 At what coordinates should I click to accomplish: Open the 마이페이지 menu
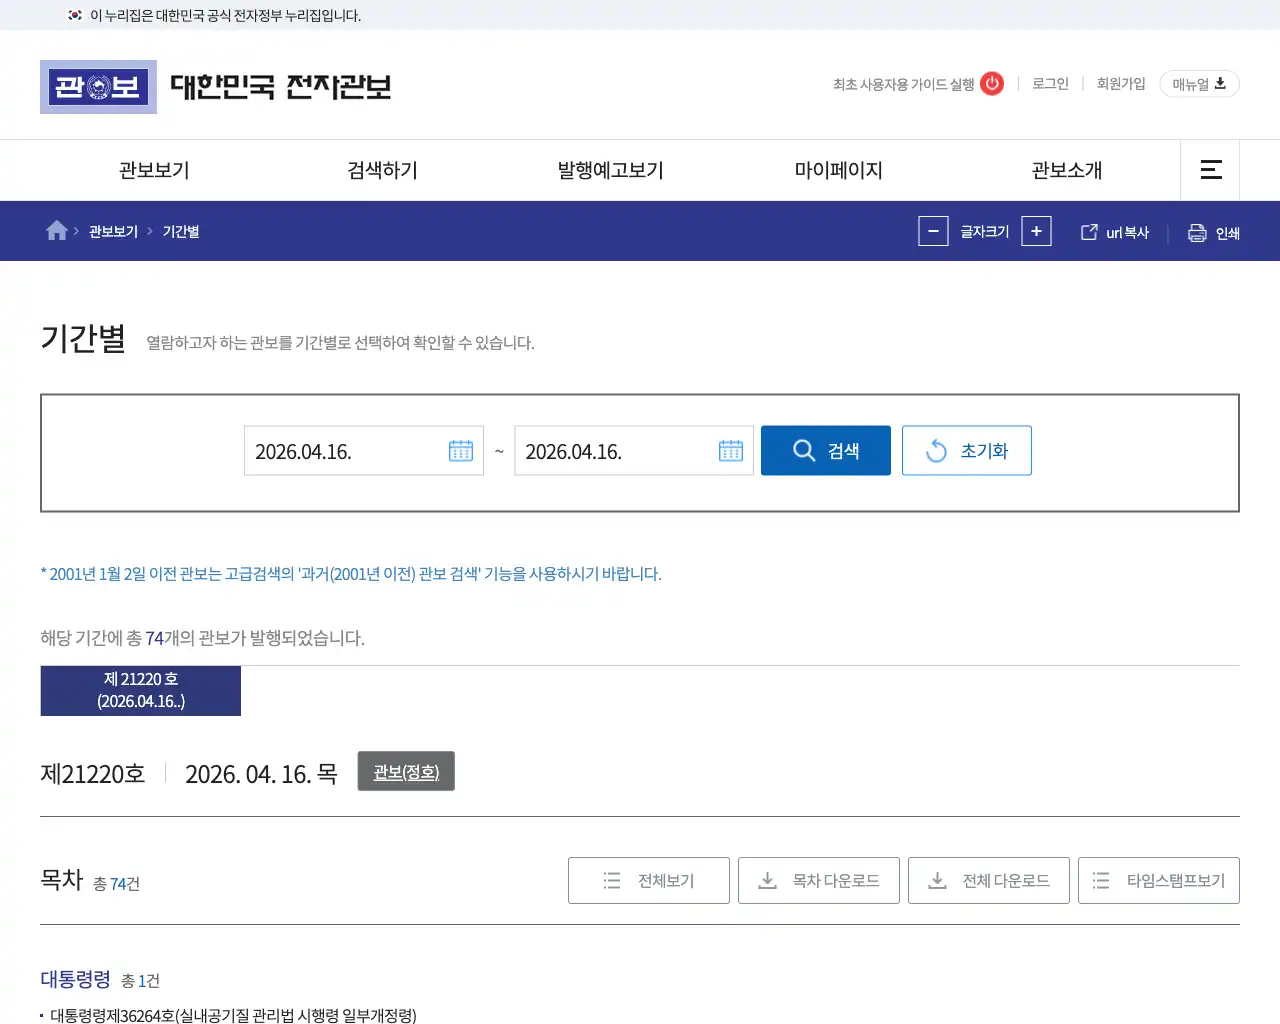(838, 170)
